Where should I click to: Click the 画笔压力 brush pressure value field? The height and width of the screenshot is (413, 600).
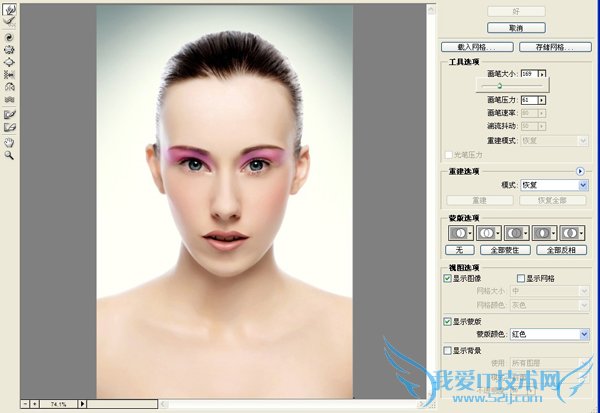pyautogui.click(x=529, y=100)
